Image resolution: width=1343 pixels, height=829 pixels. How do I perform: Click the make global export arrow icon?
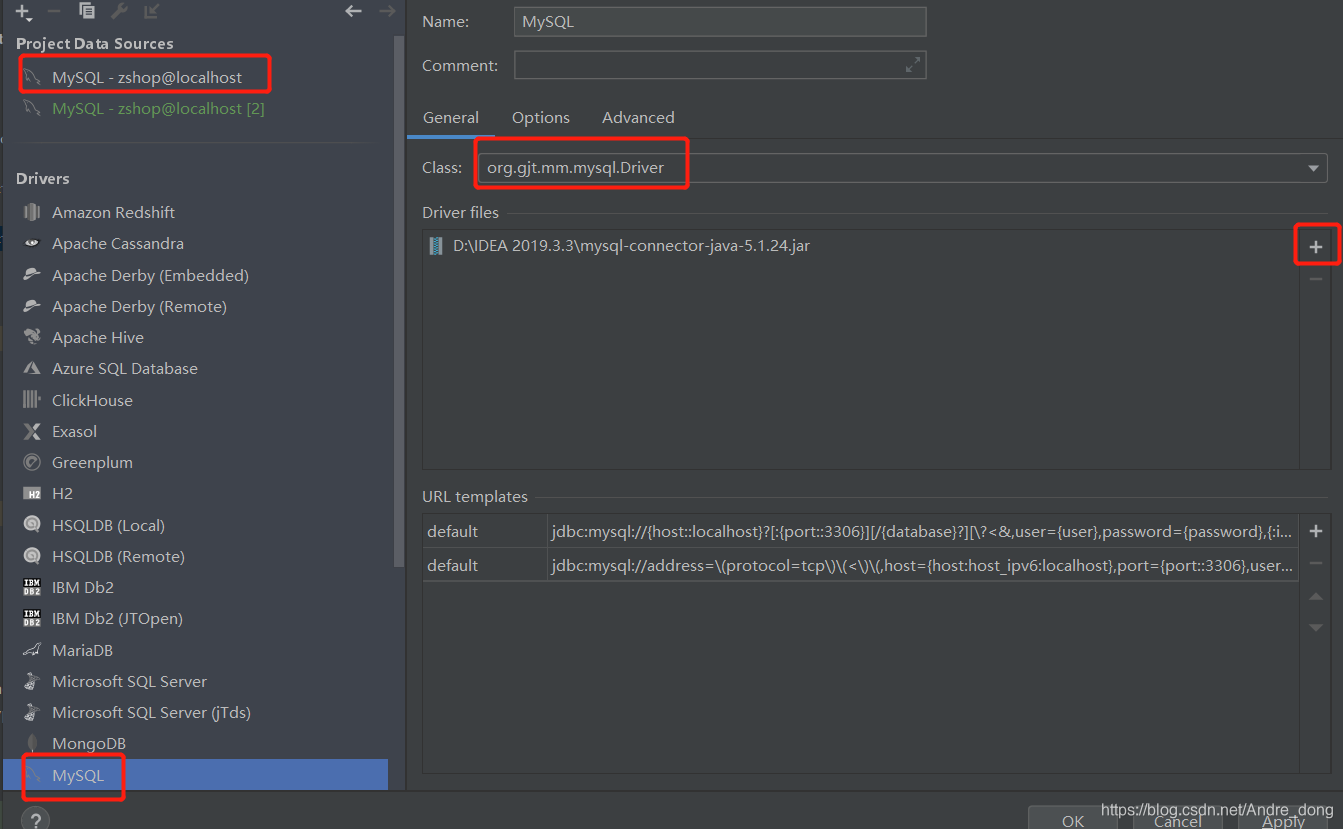[x=151, y=12]
